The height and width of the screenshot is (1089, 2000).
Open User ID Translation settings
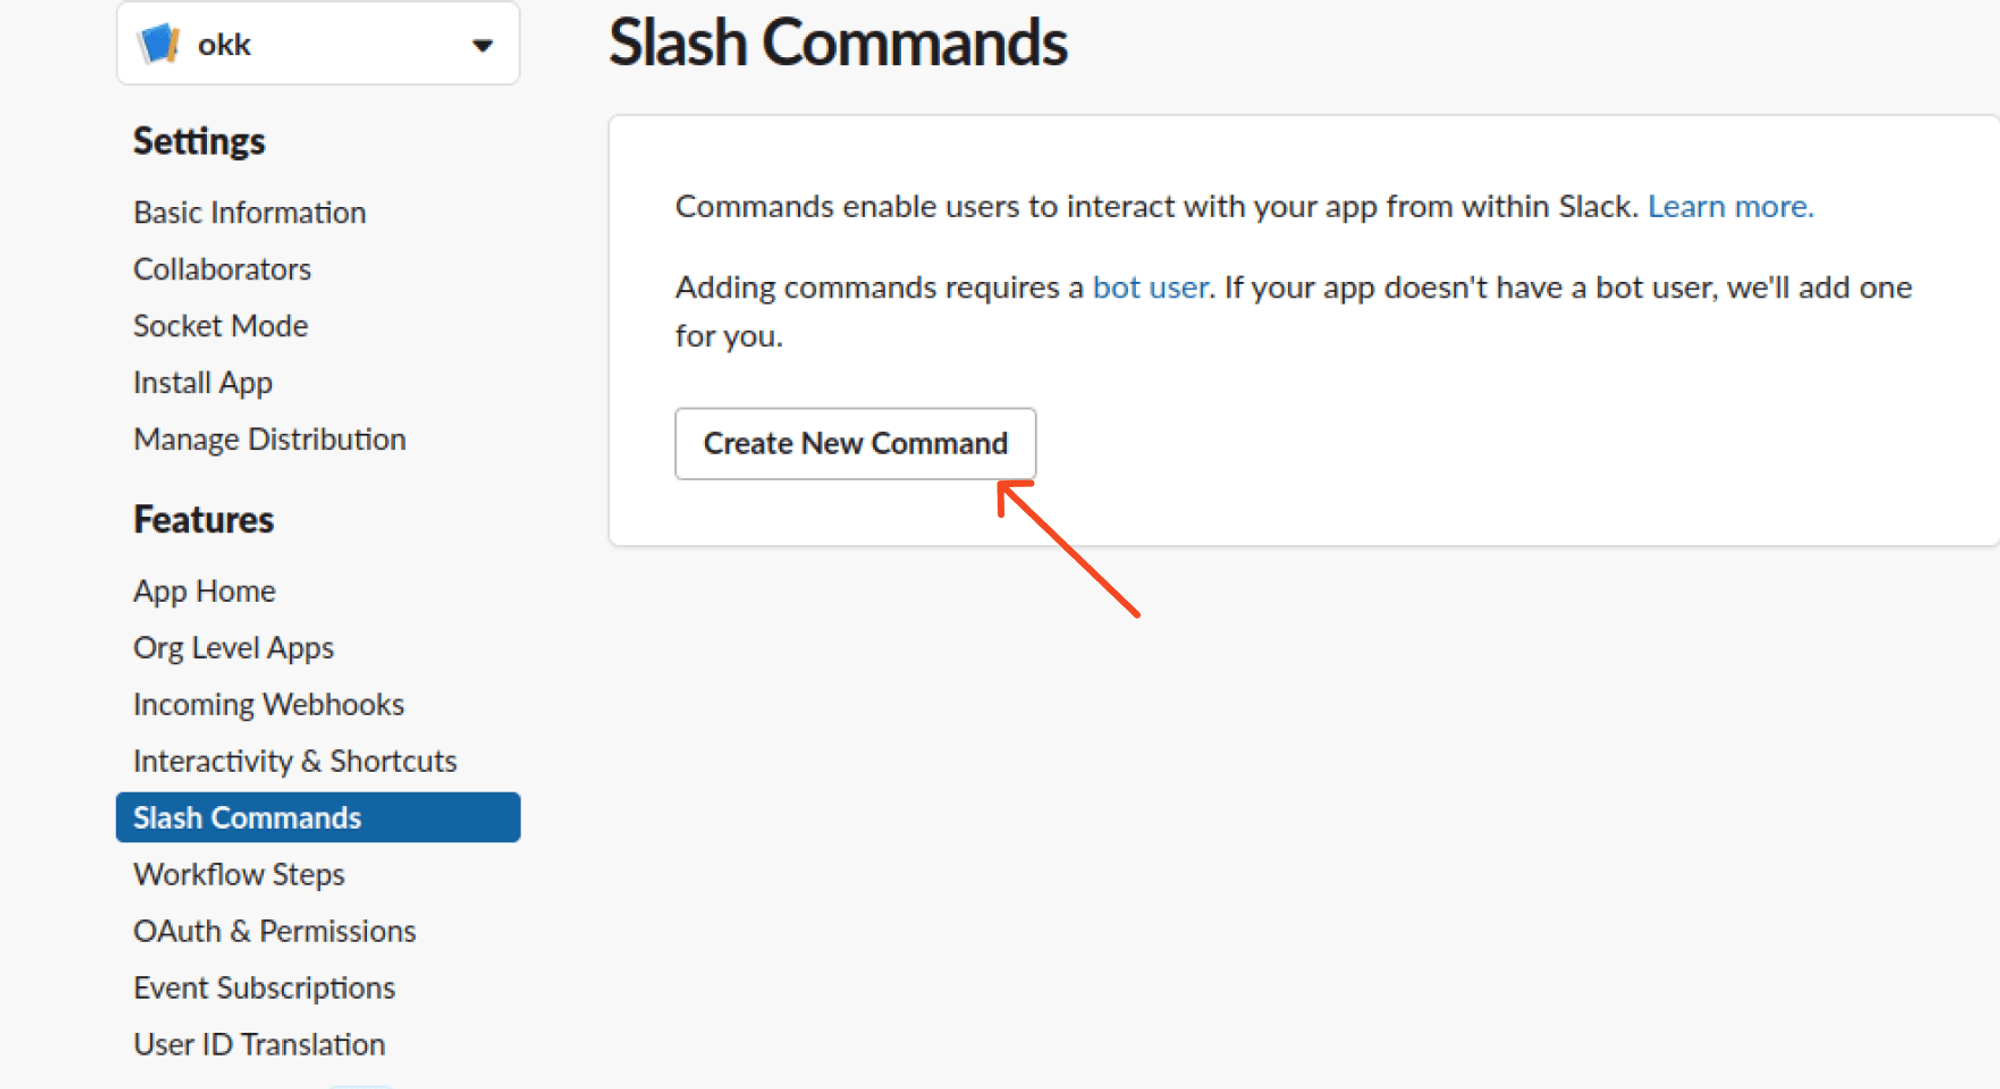point(259,1043)
